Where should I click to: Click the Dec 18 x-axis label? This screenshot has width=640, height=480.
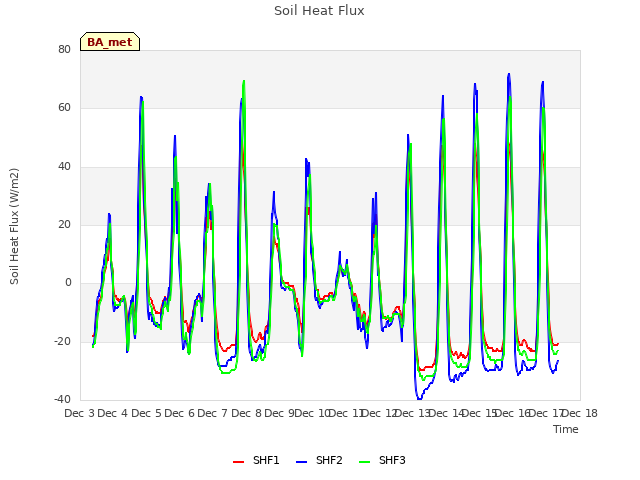(580, 413)
